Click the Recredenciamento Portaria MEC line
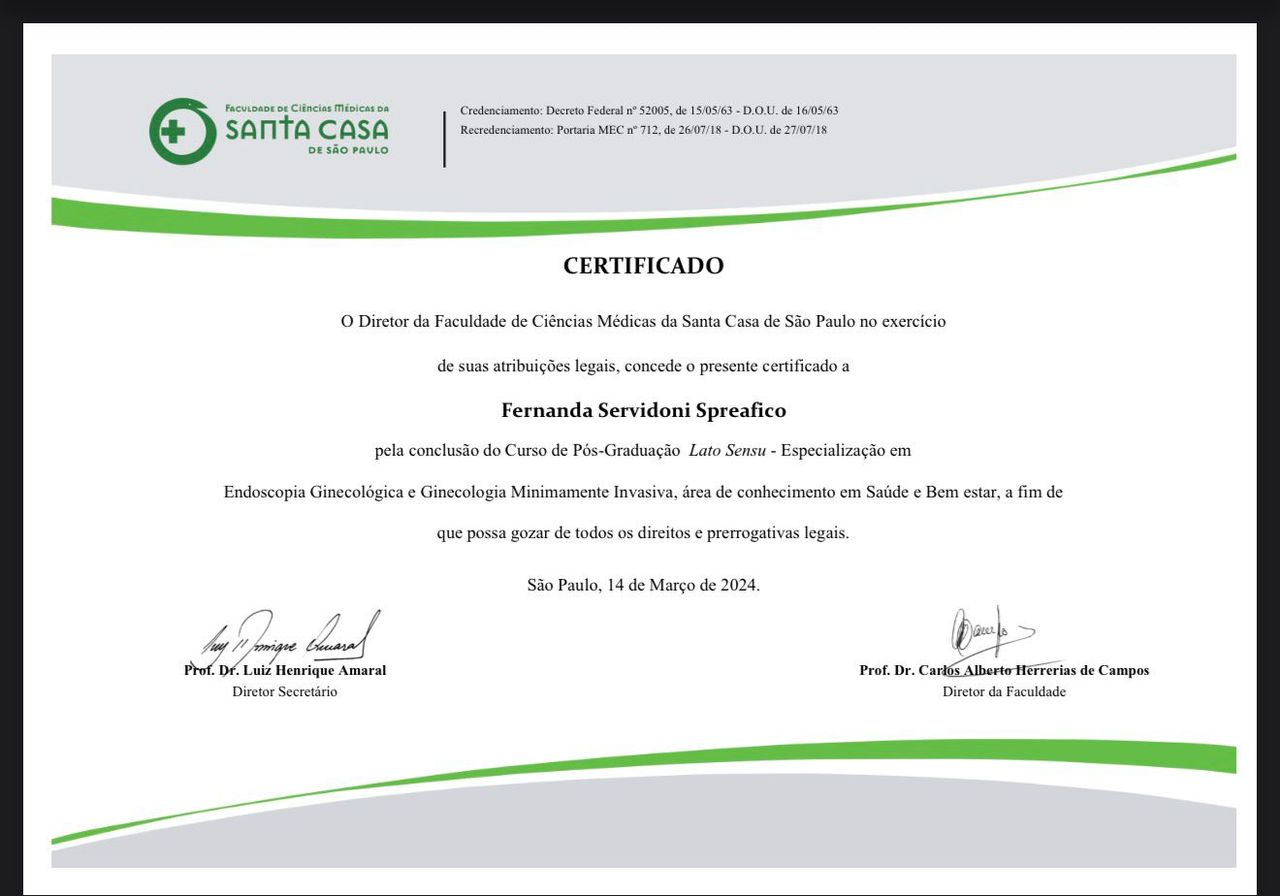This screenshot has width=1280, height=896. pos(643,130)
